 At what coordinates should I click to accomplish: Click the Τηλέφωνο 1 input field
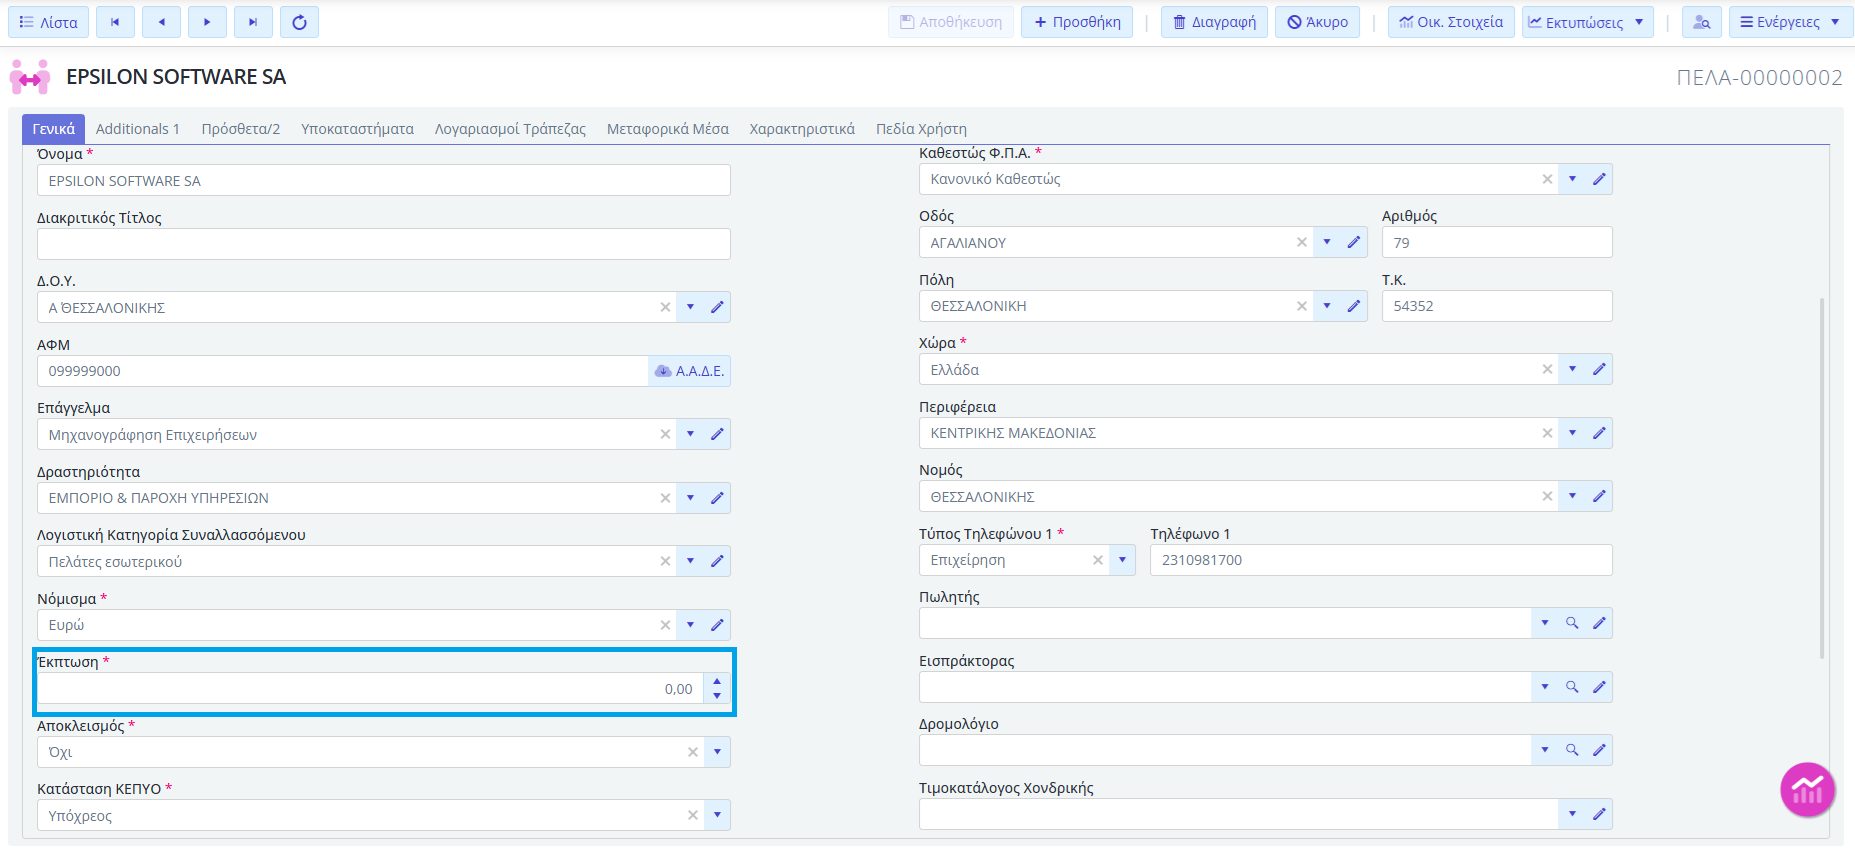click(1381, 560)
